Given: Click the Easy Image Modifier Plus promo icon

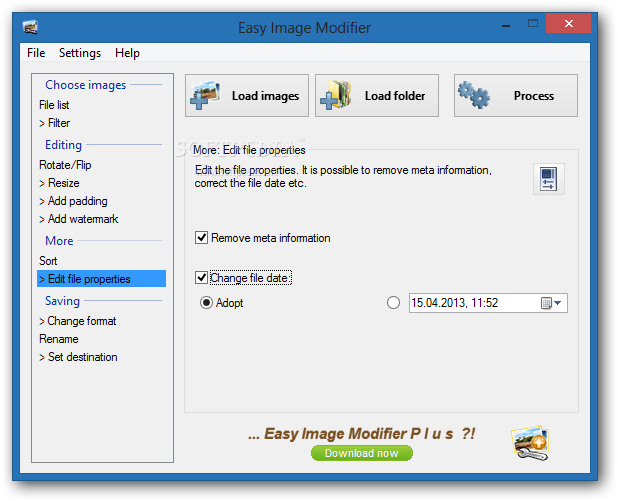Looking at the screenshot, I should [x=531, y=443].
